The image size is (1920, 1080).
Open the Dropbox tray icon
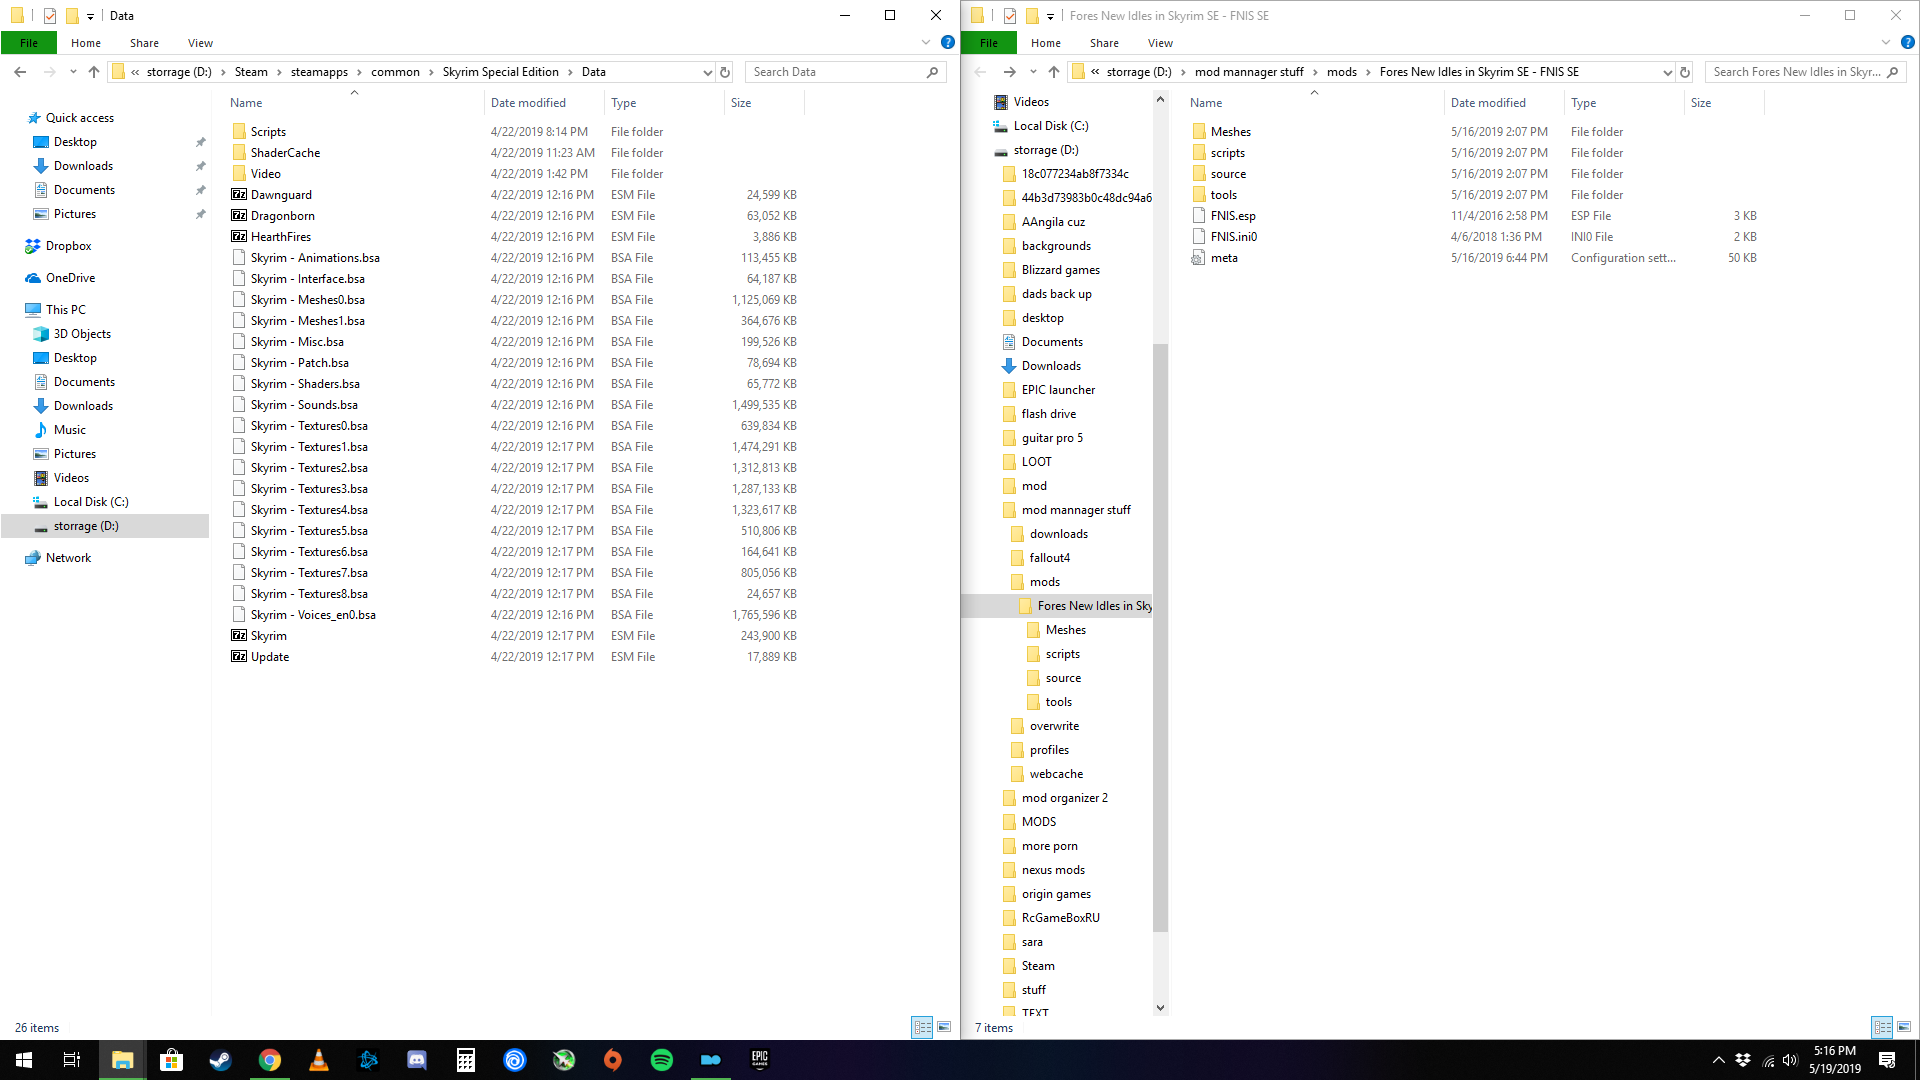point(1743,1060)
